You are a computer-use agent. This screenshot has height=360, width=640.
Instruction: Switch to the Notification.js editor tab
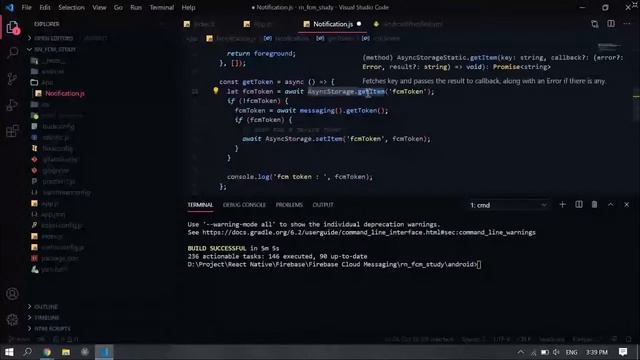pyautogui.click(x=333, y=24)
